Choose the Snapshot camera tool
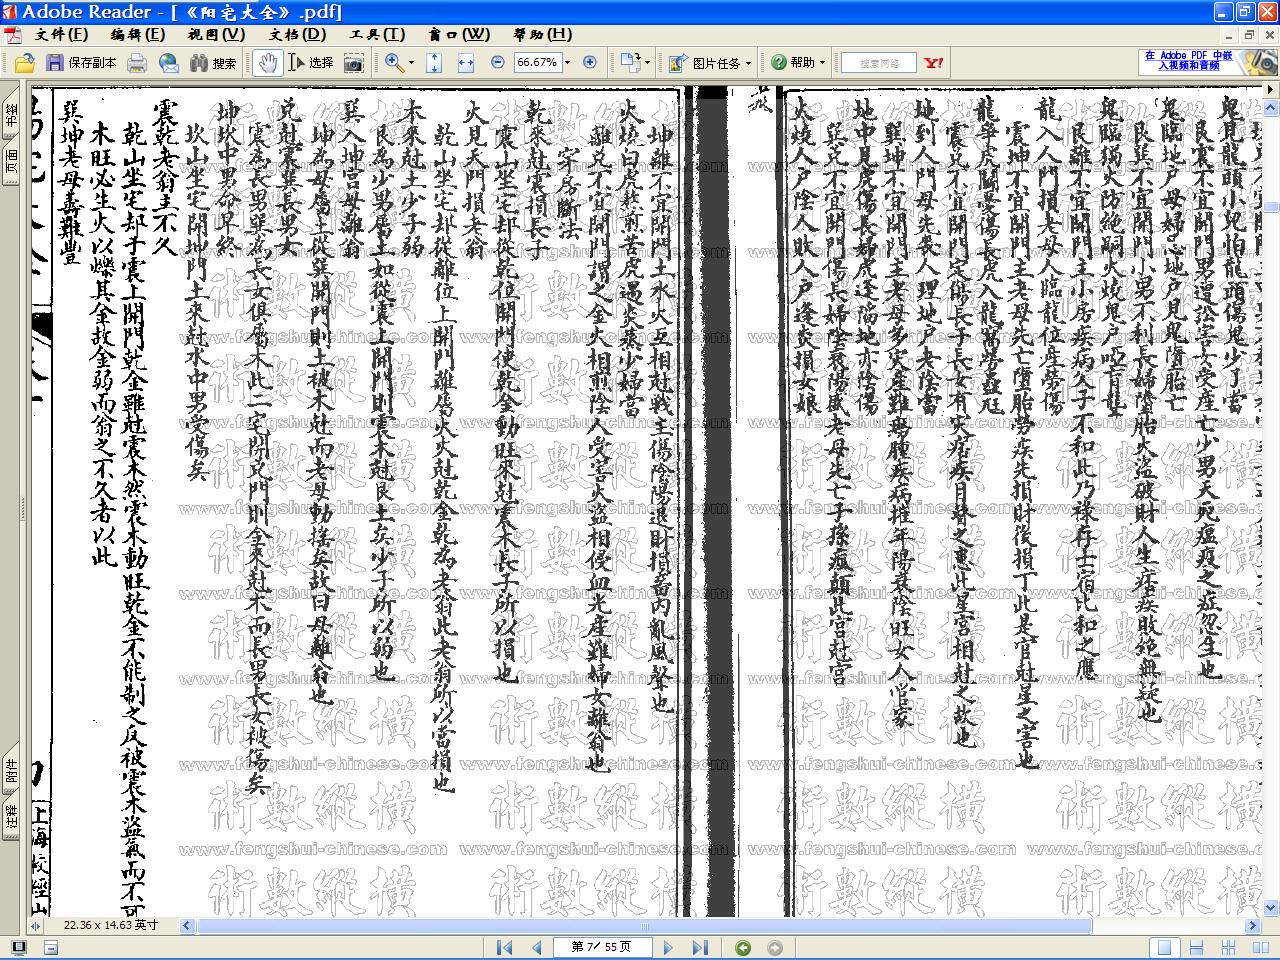 354,63
